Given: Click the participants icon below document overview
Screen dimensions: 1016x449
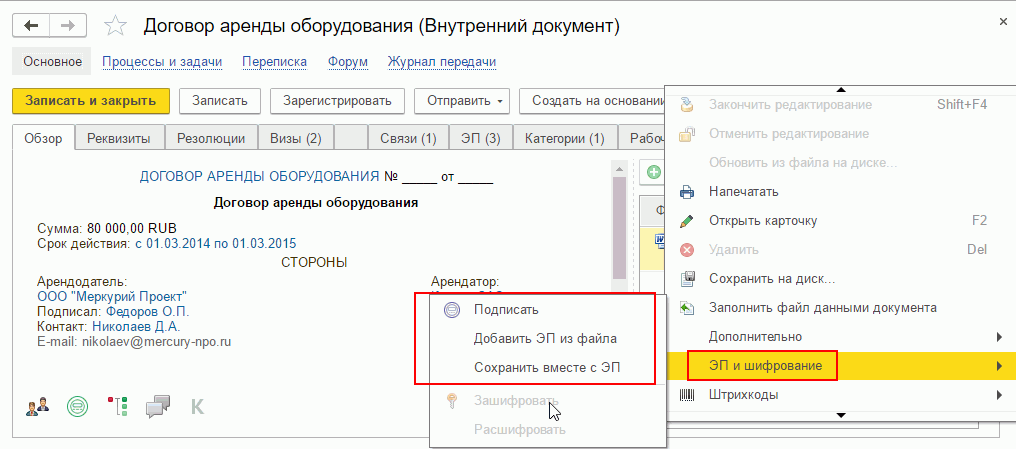Looking at the screenshot, I should (38, 407).
